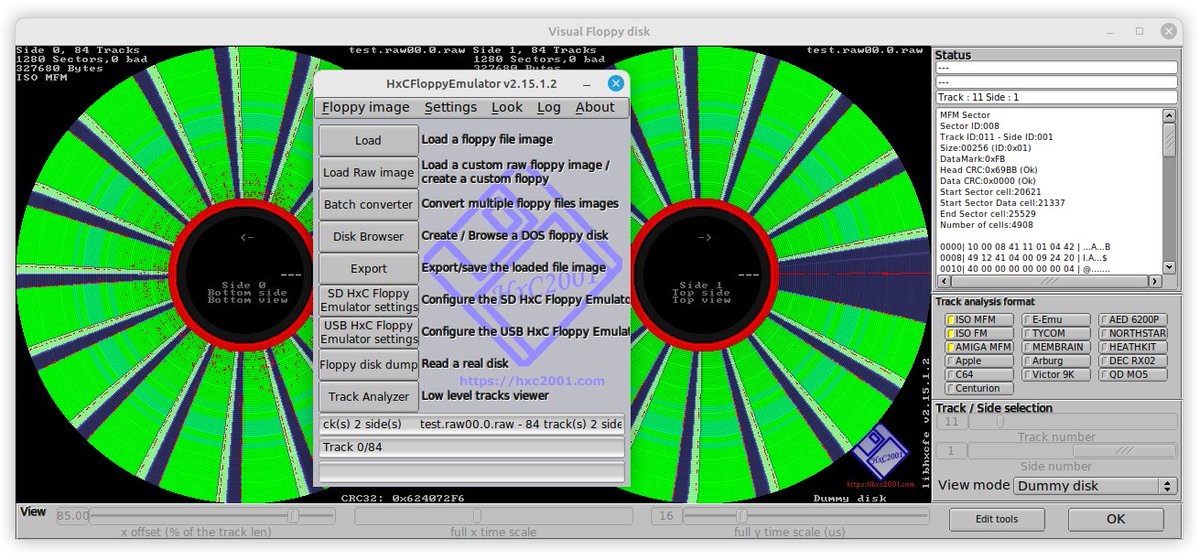Image resolution: width=1200 pixels, height=560 pixels.
Task: Click the 'Sector ID:008' status line
Action: (969, 126)
